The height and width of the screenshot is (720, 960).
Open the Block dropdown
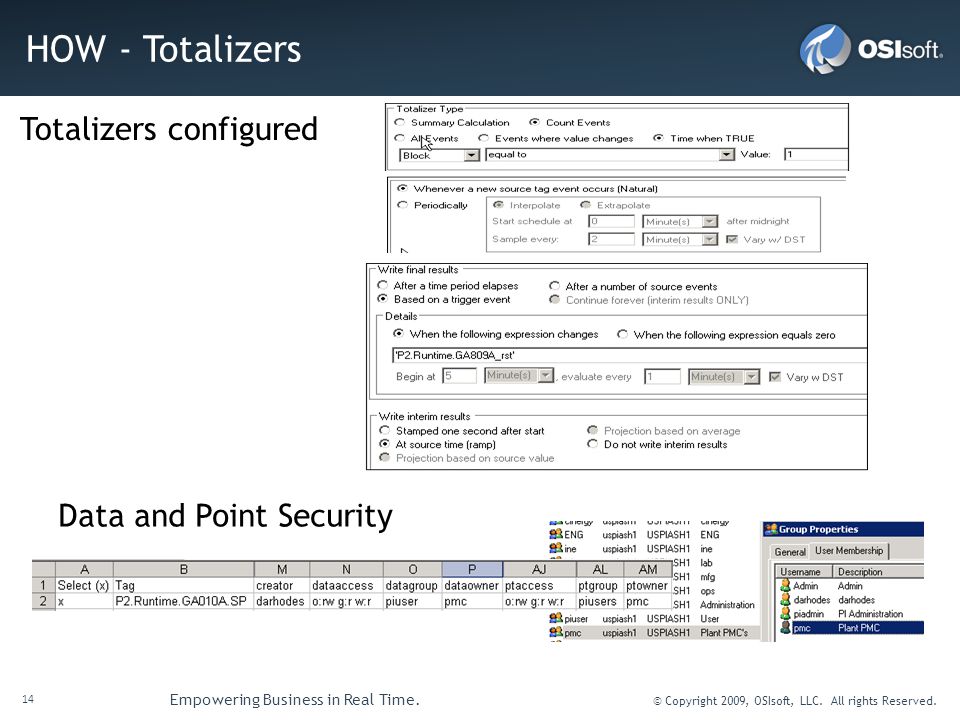pos(471,156)
